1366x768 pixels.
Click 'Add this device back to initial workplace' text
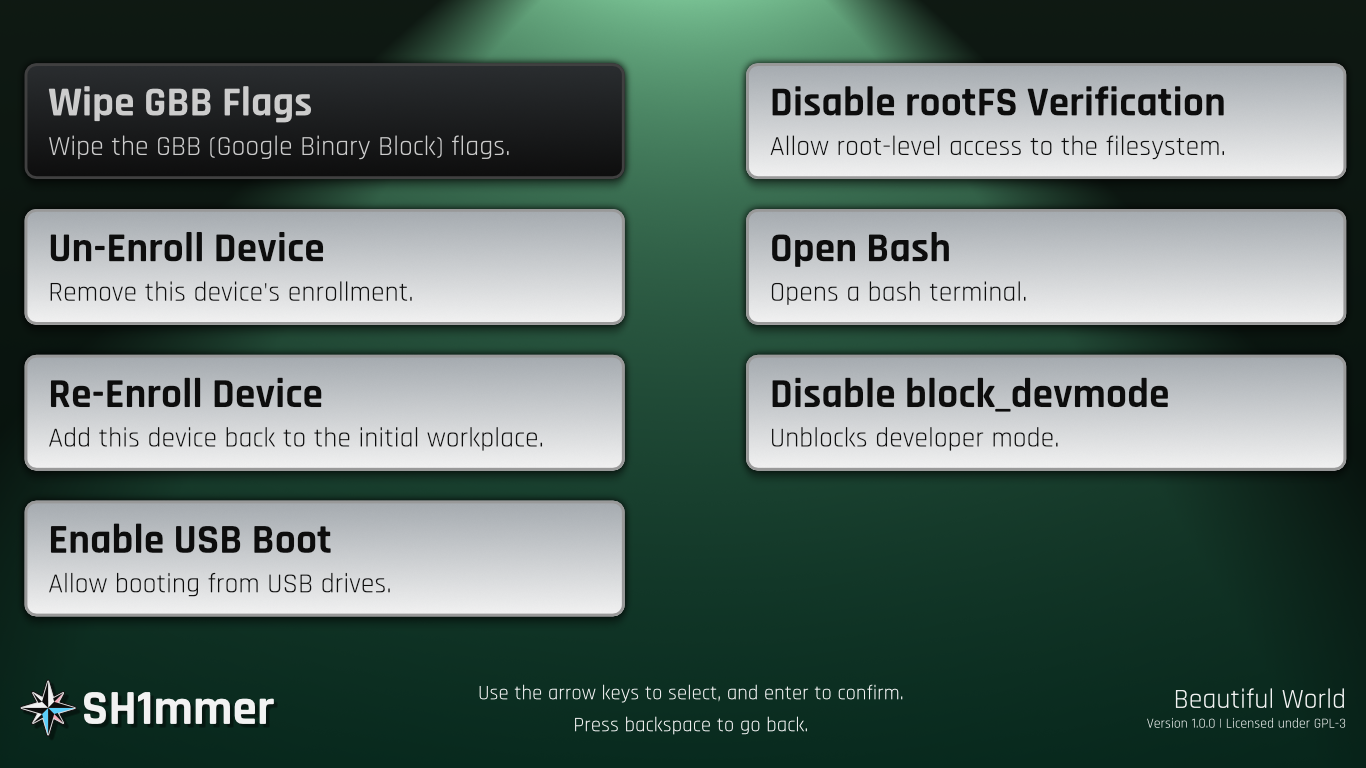296,439
